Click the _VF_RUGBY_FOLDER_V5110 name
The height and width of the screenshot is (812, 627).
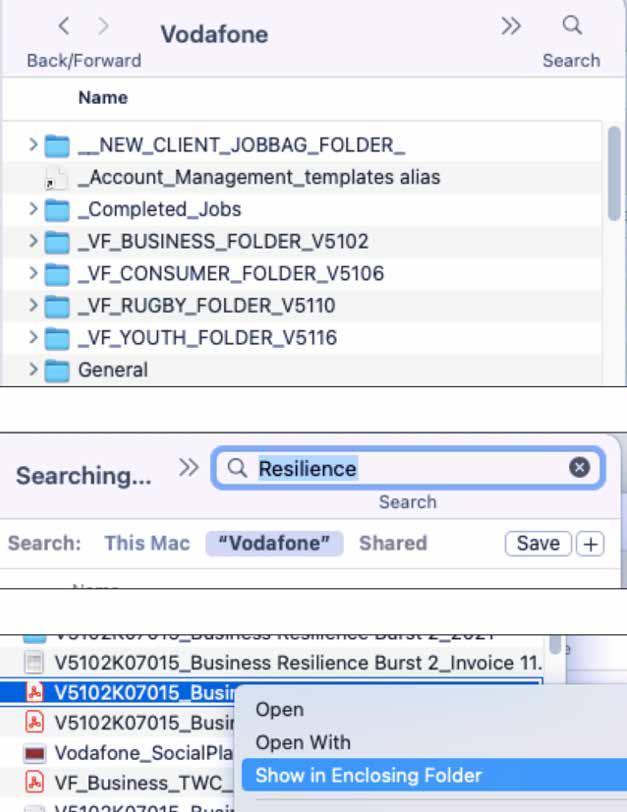207,306
